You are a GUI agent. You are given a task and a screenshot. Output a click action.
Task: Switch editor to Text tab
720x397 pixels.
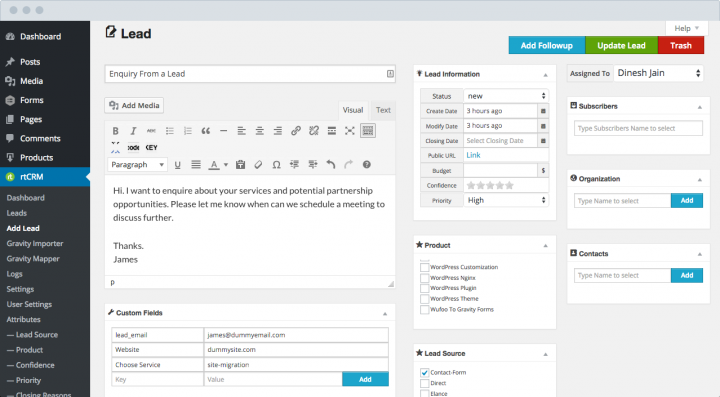pyautogui.click(x=383, y=110)
